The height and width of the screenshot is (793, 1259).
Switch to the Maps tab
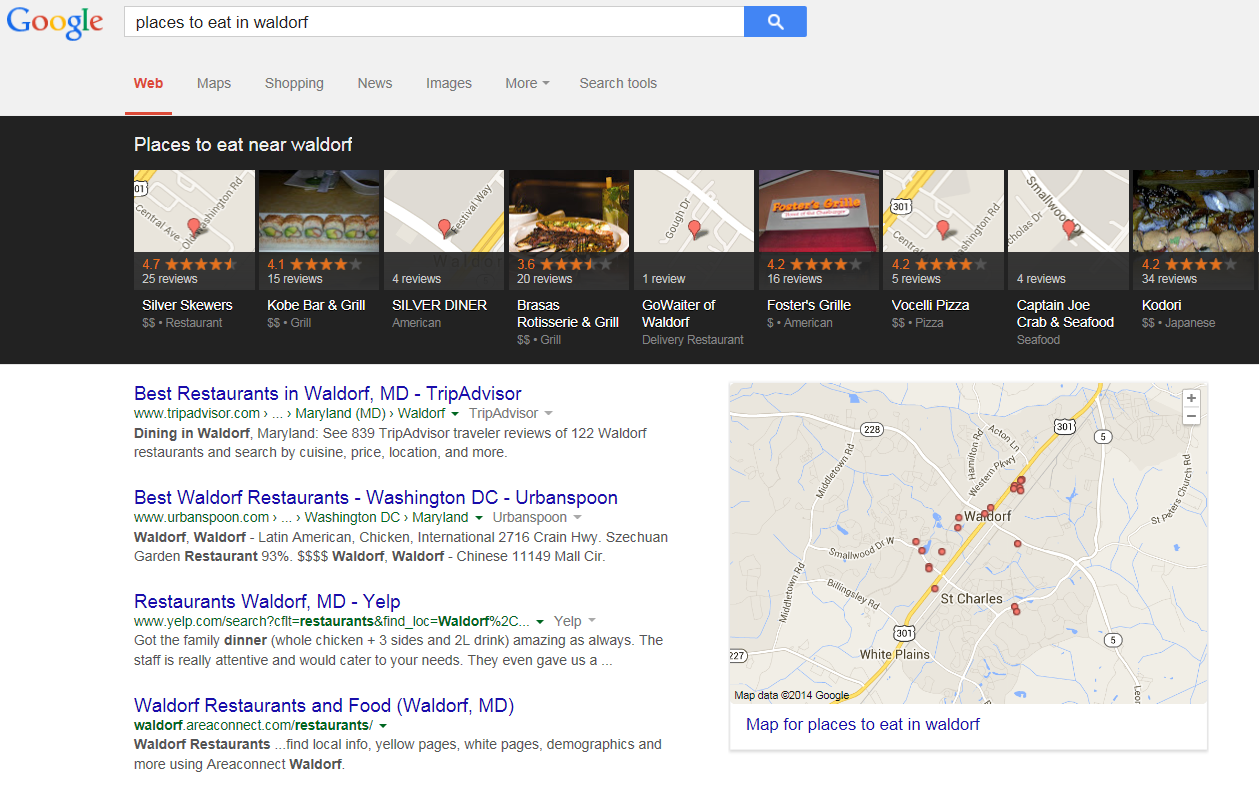(x=214, y=83)
